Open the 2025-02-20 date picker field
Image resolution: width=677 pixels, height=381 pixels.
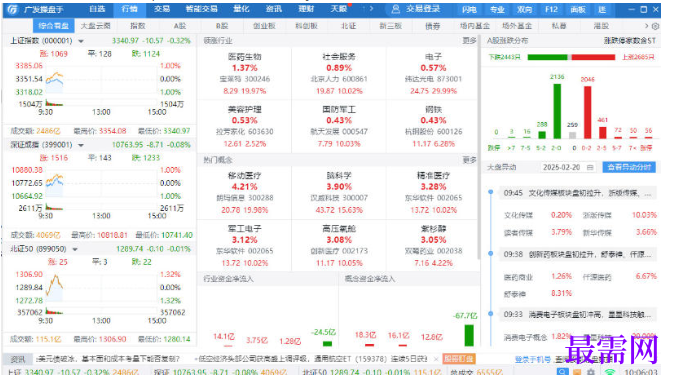[x=568, y=167]
